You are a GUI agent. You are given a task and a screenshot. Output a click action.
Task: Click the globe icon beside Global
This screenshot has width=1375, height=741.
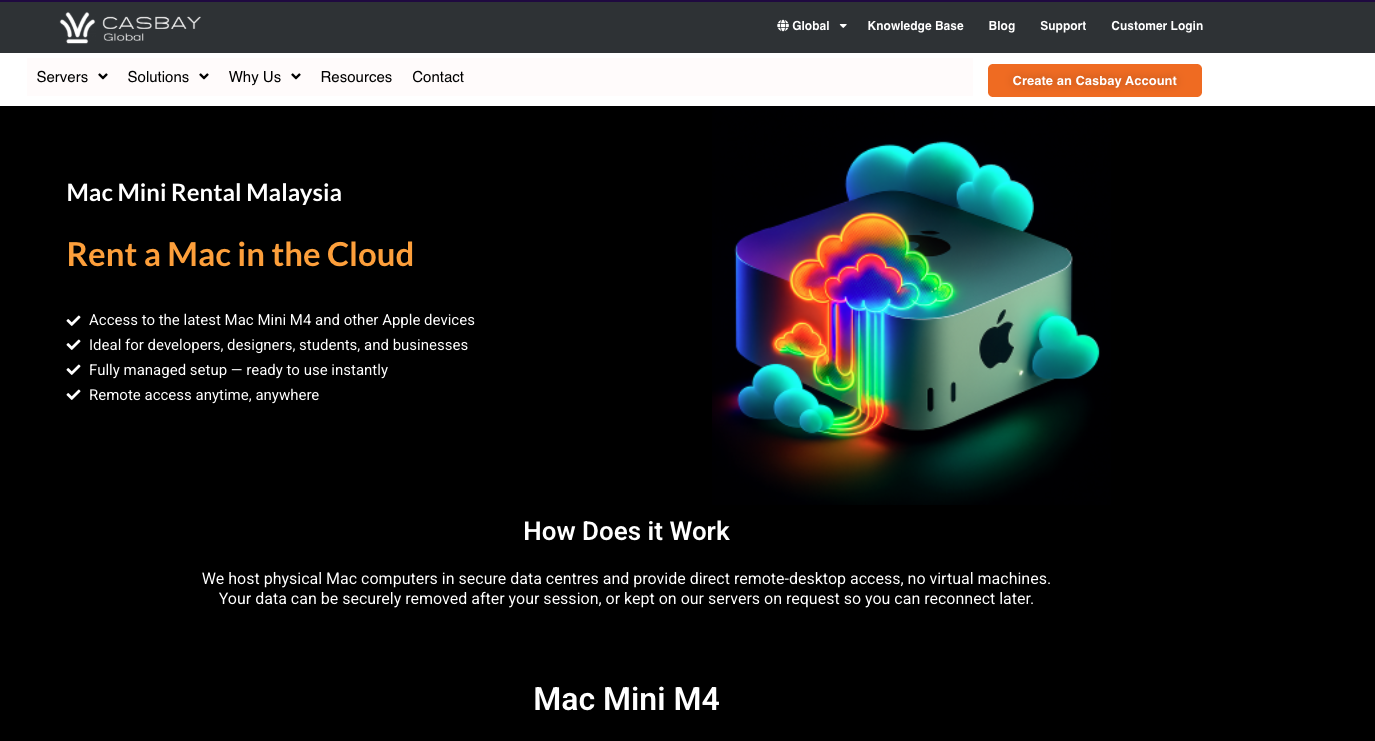(783, 26)
